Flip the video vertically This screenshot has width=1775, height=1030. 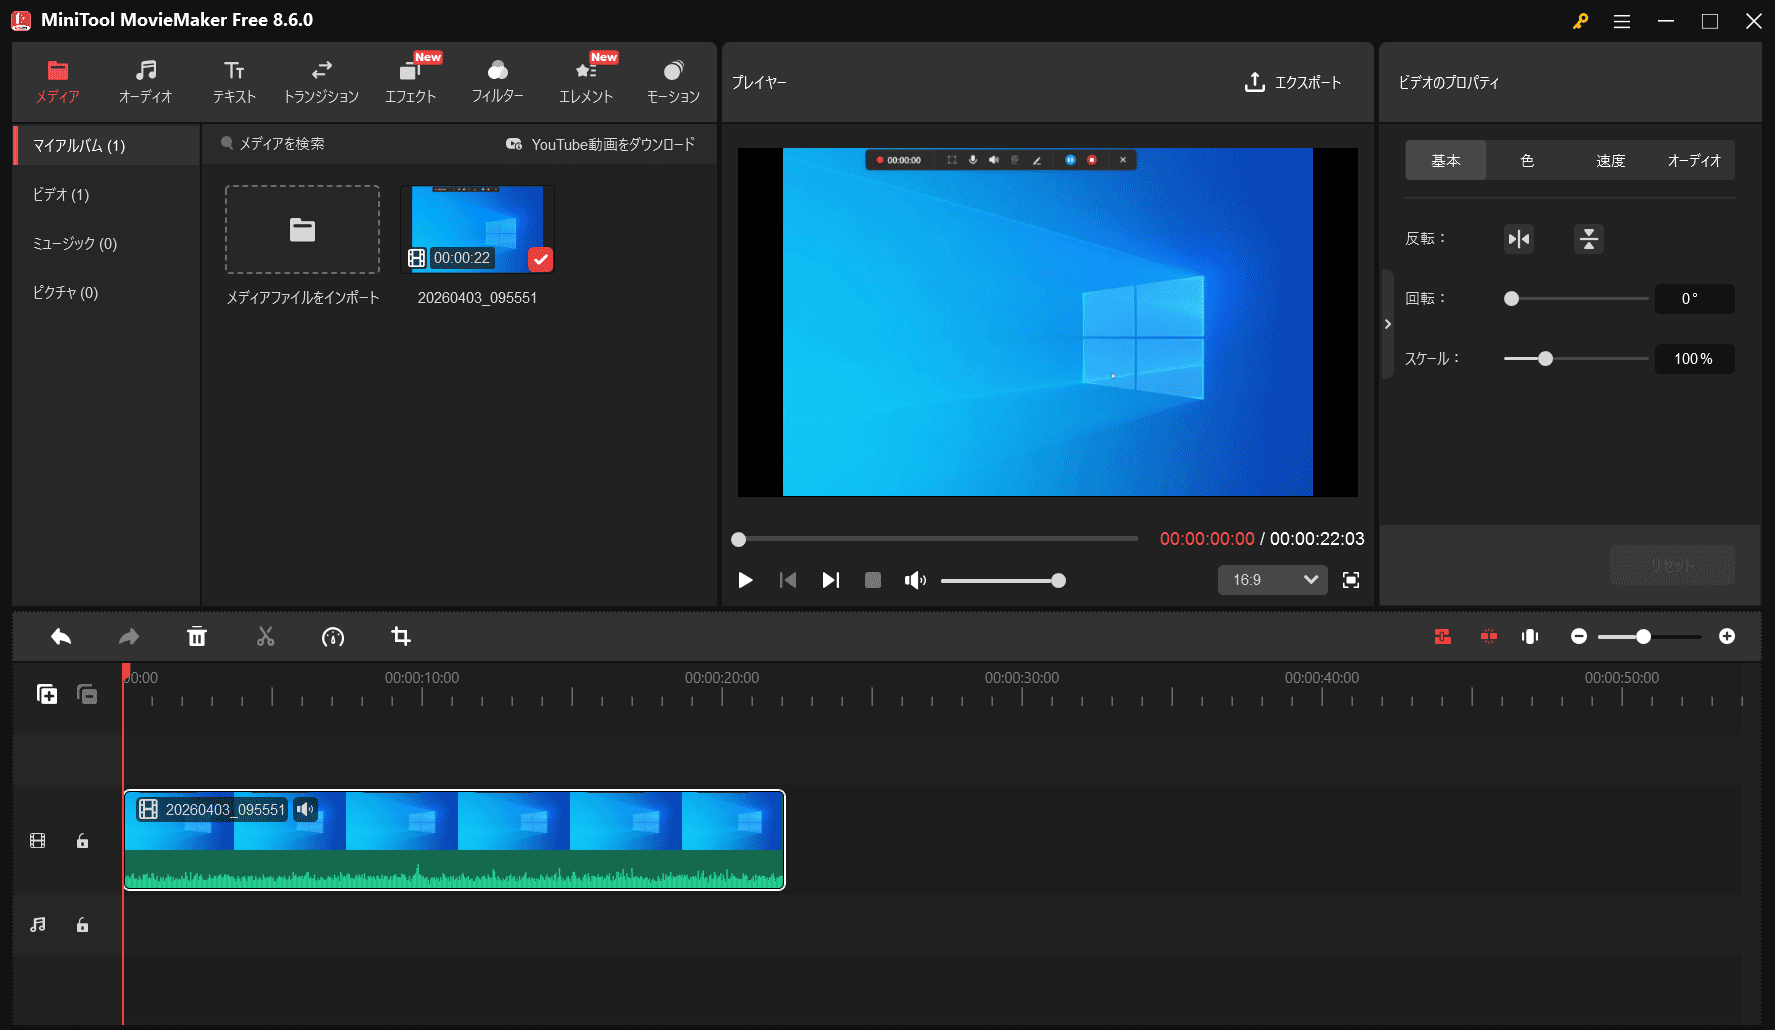pos(1588,238)
